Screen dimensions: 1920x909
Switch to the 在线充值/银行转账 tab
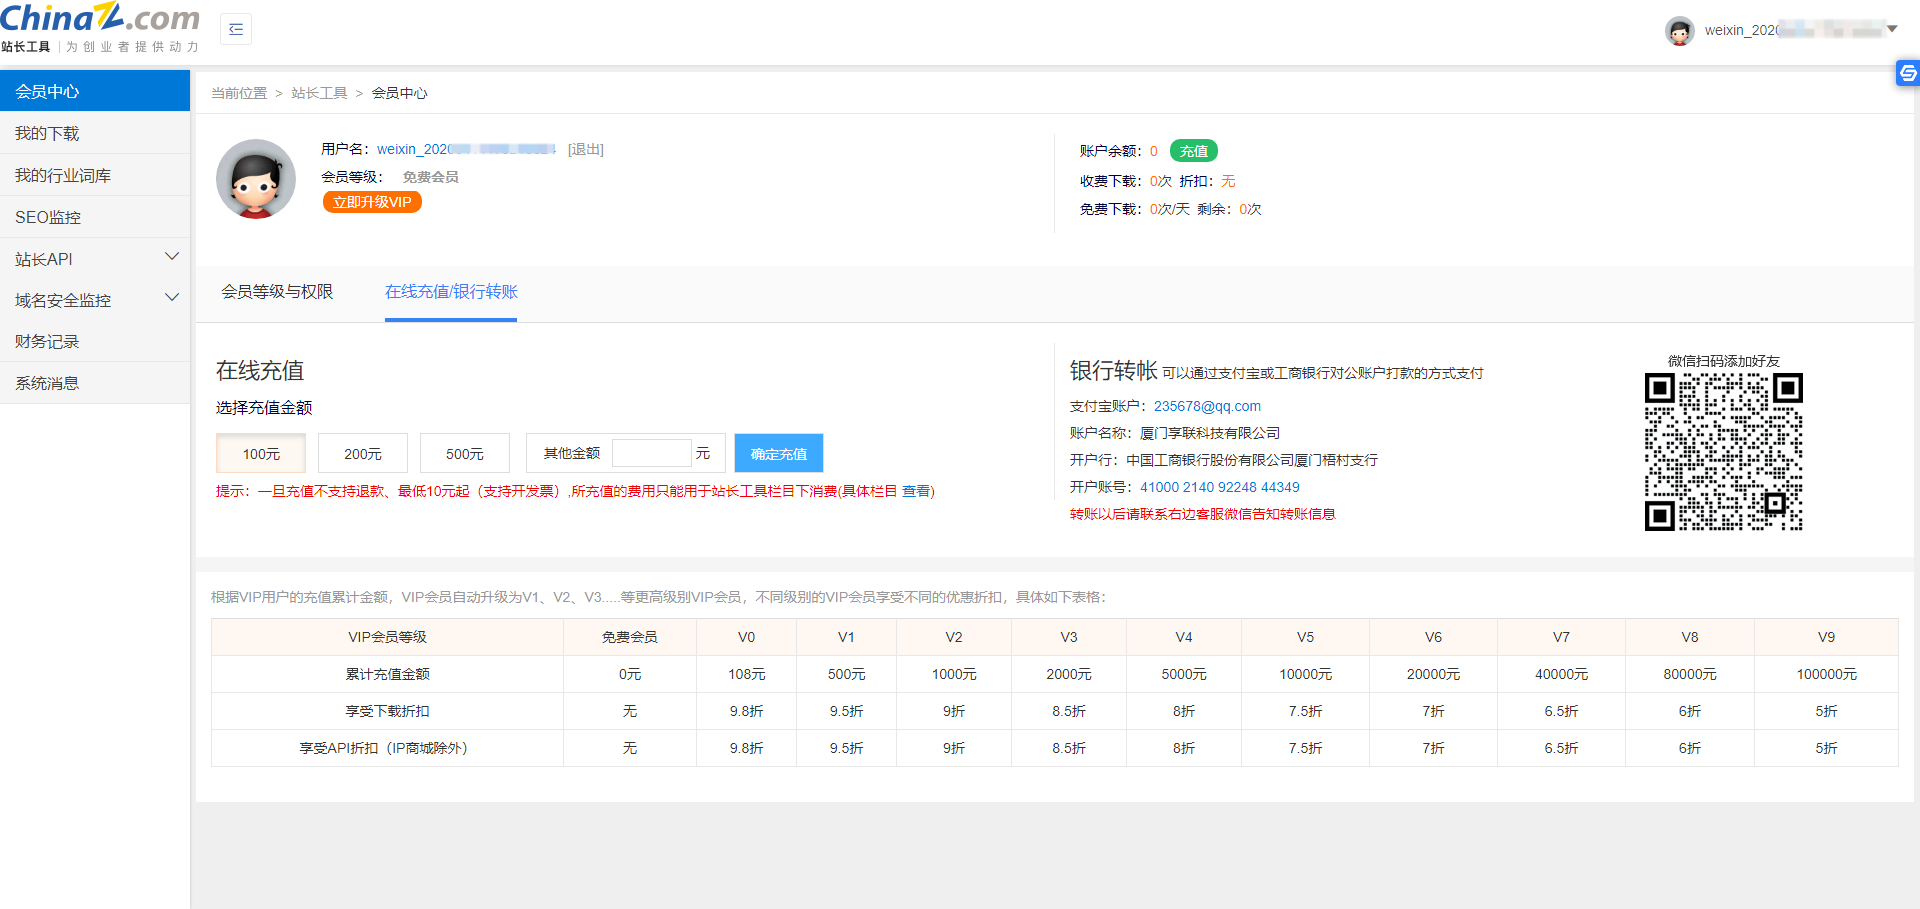(x=451, y=291)
